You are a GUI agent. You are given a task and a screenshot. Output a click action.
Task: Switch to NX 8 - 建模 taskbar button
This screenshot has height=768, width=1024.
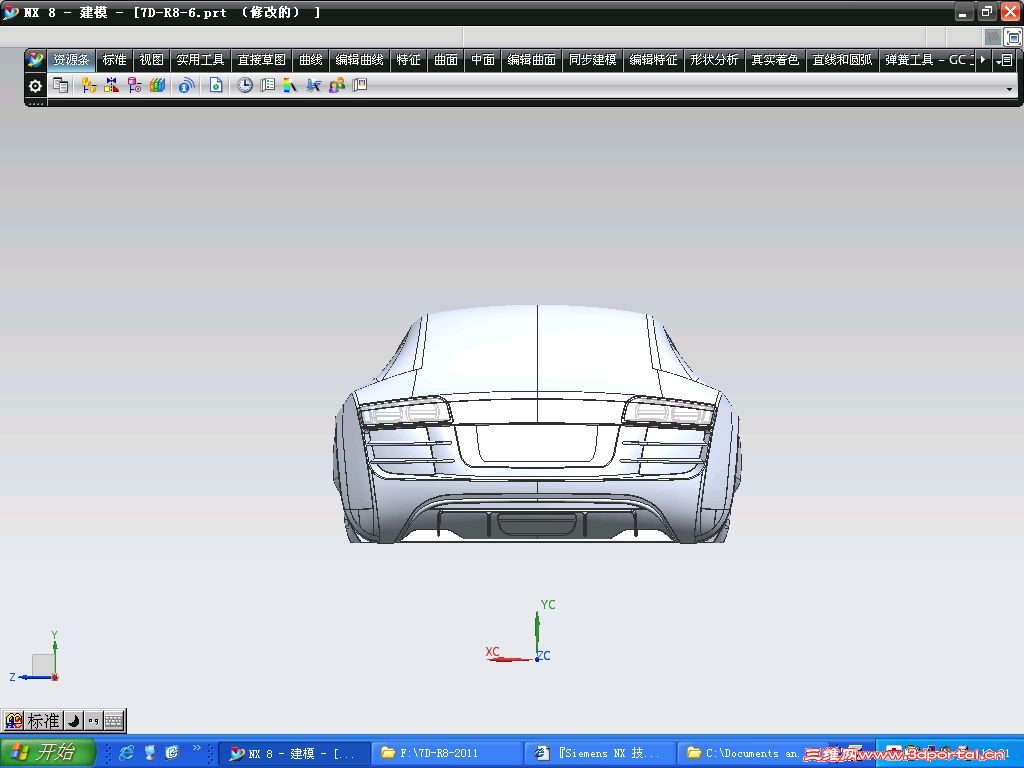point(293,754)
